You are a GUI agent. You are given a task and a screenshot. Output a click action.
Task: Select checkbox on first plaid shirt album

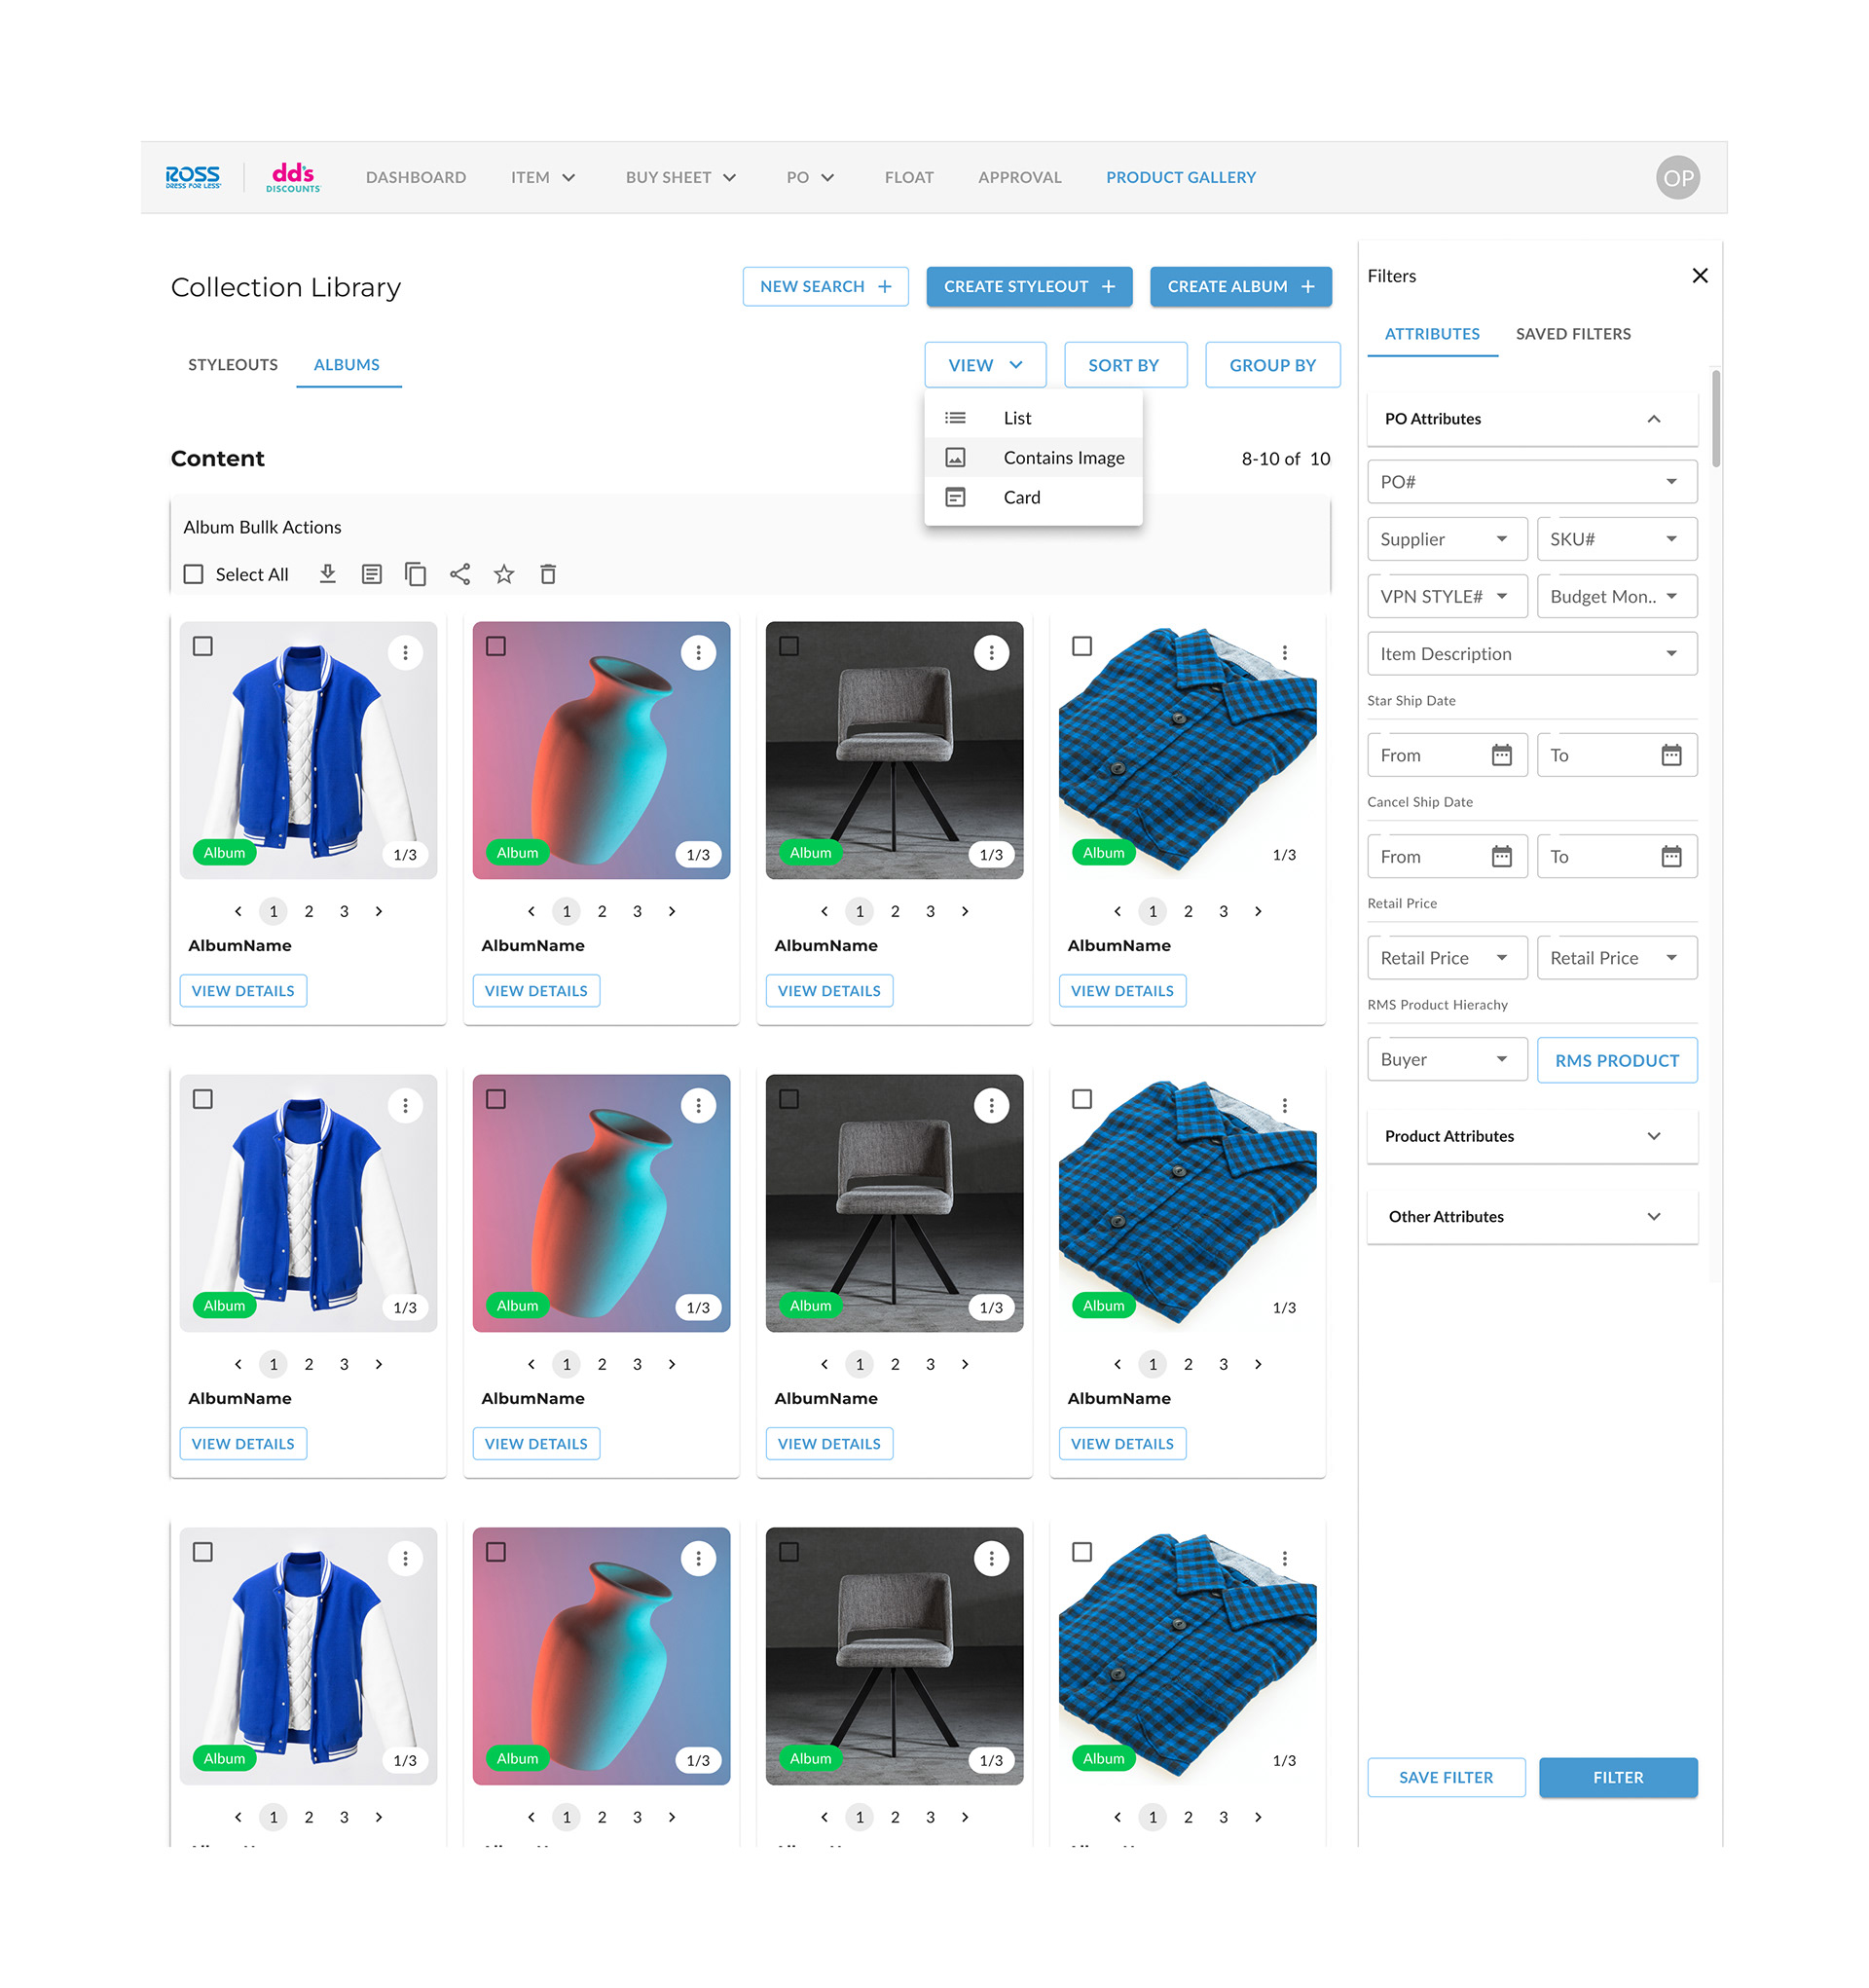point(1082,646)
